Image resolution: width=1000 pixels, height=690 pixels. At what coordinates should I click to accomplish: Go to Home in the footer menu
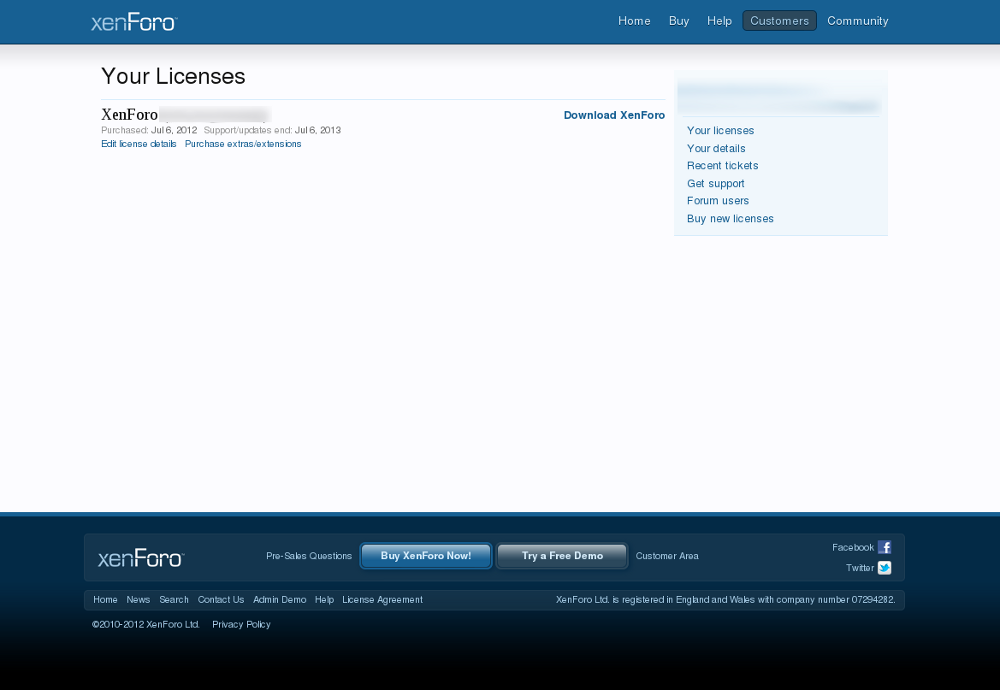tap(105, 600)
